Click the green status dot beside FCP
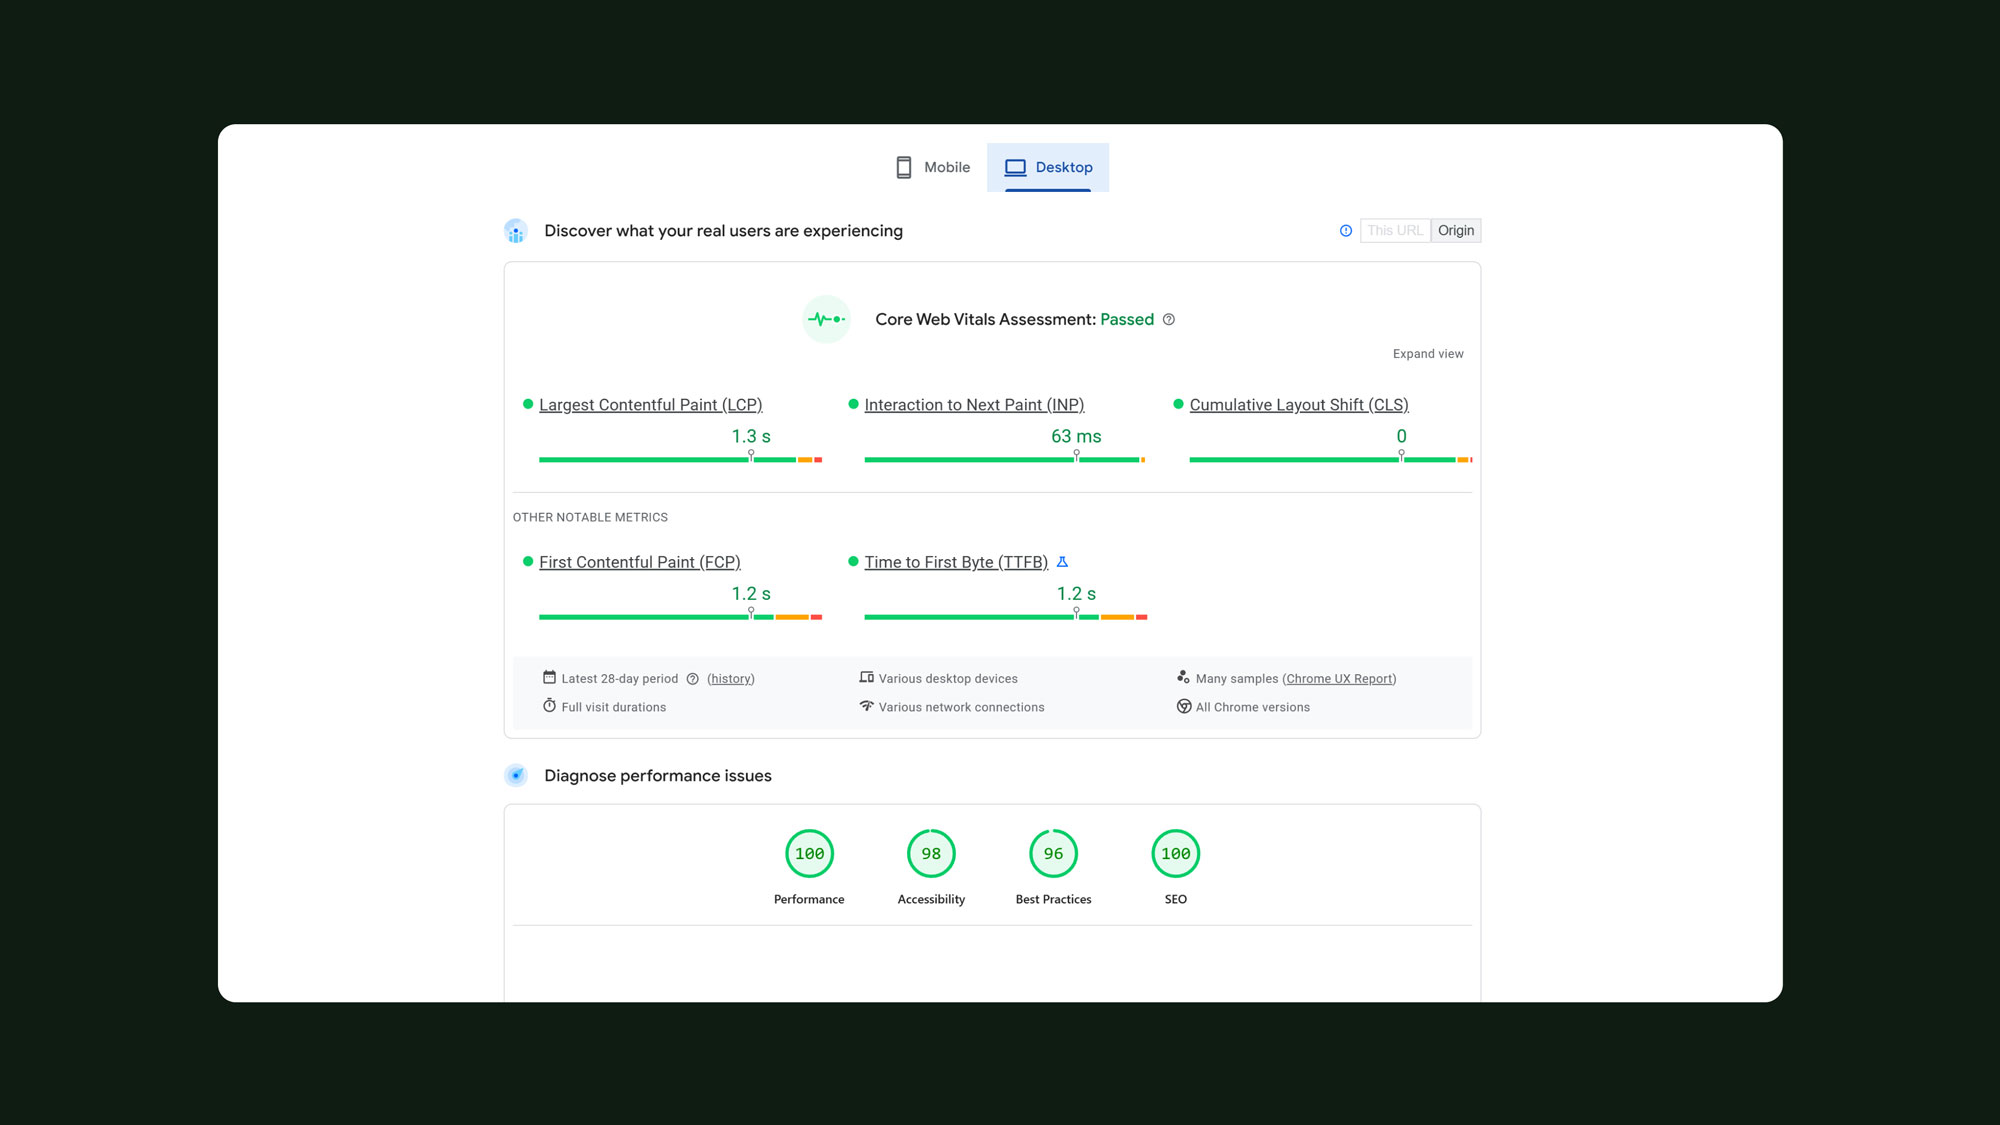Screen dimensions: 2000x1125 tap(528, 562)
